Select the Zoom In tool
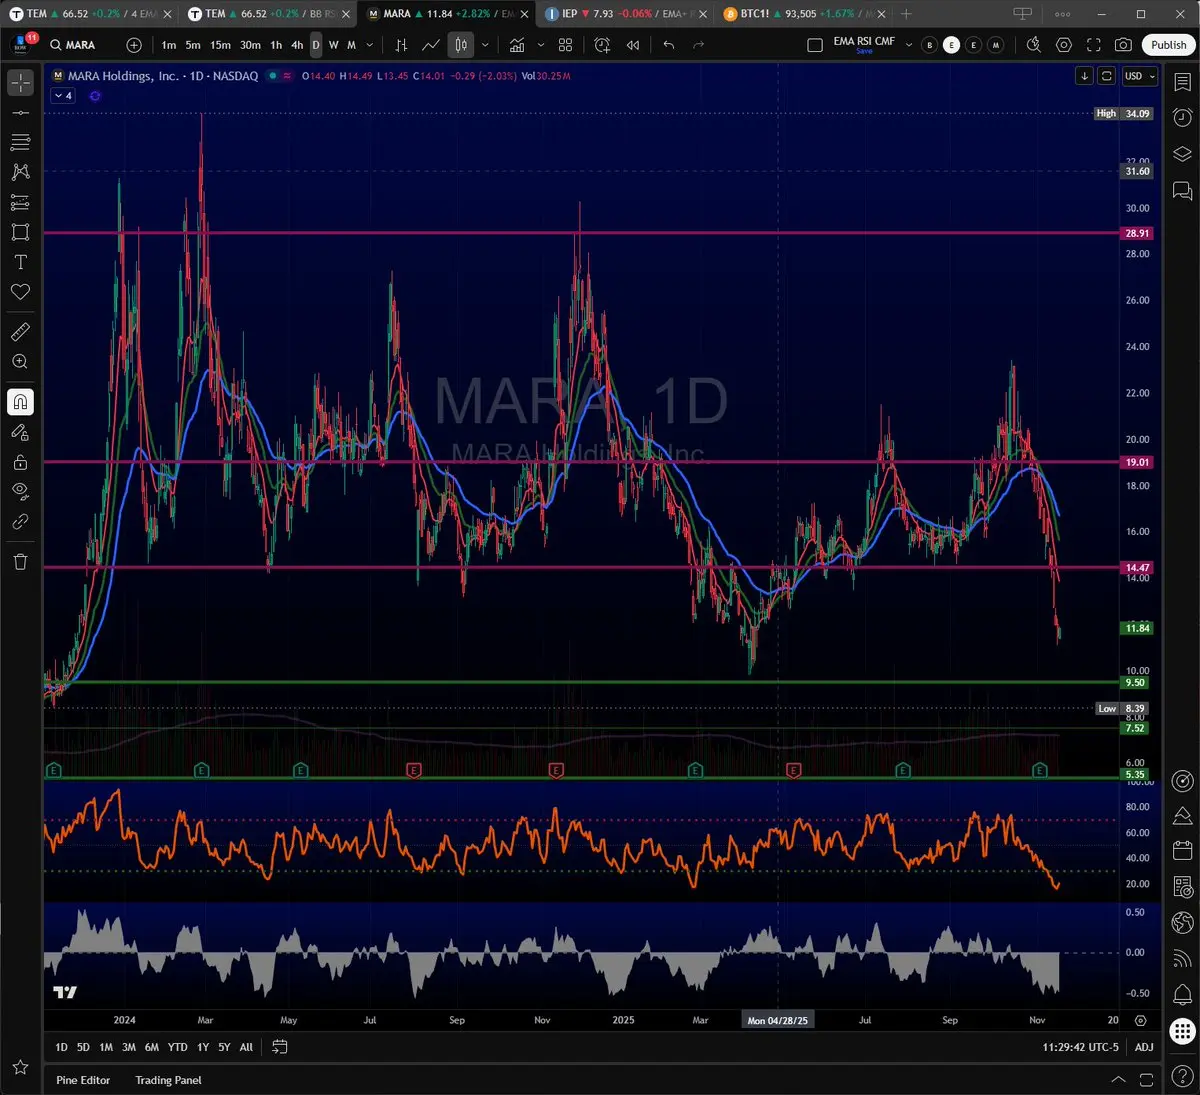1200x1095 pixels. 20,362
